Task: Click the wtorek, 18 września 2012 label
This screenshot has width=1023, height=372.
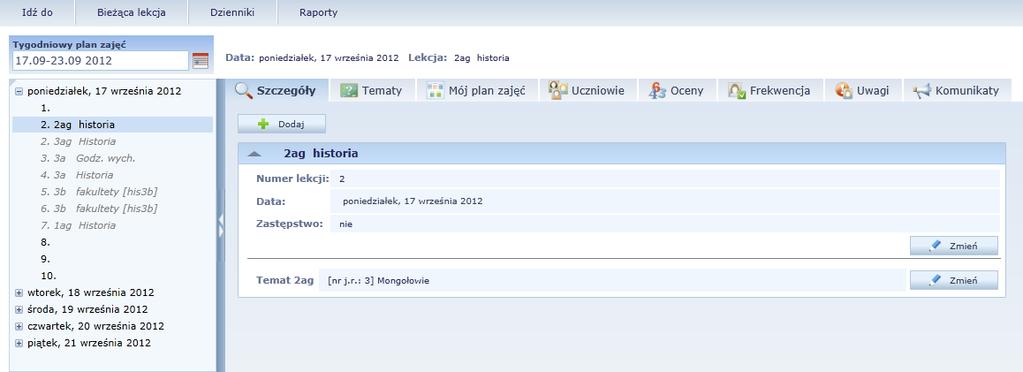Action: tap(91, 292)
